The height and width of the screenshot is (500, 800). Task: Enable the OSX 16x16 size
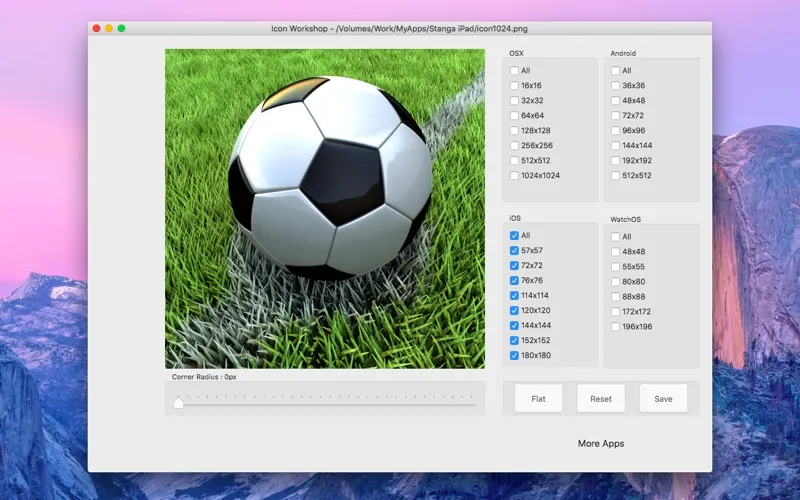pyautogui.click(x=515, y=86)
